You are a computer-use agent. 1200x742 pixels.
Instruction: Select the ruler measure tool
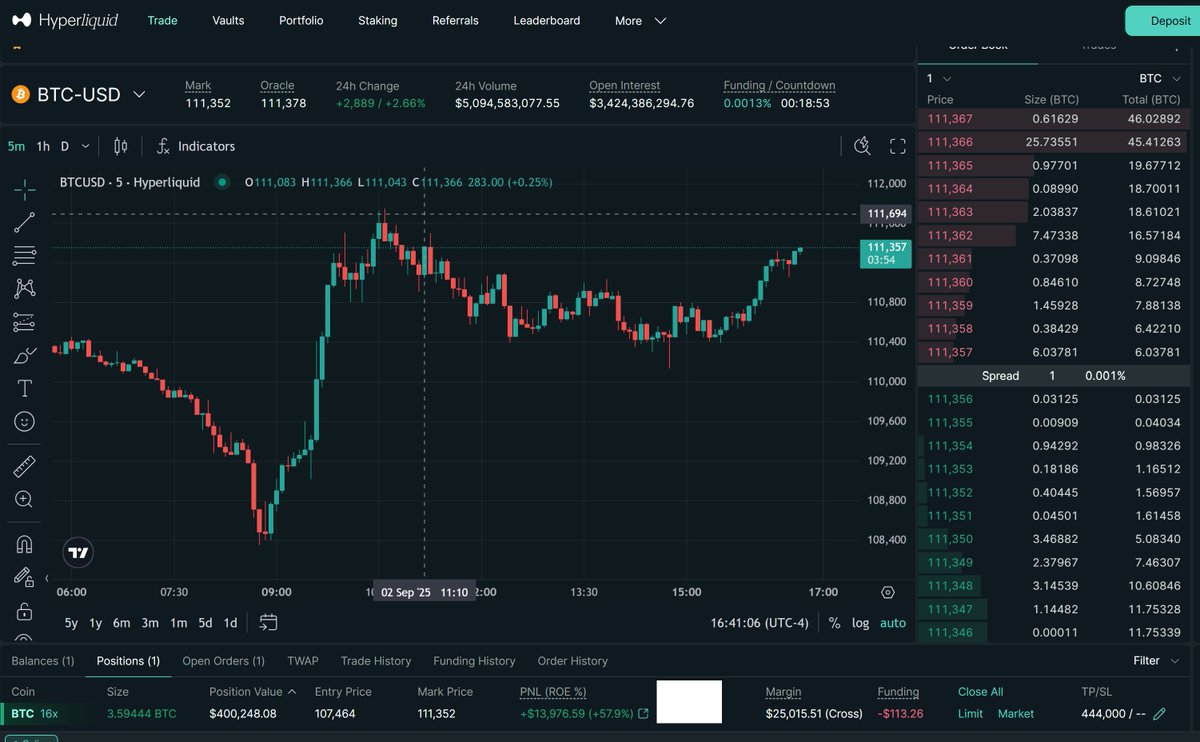point(25,466)
